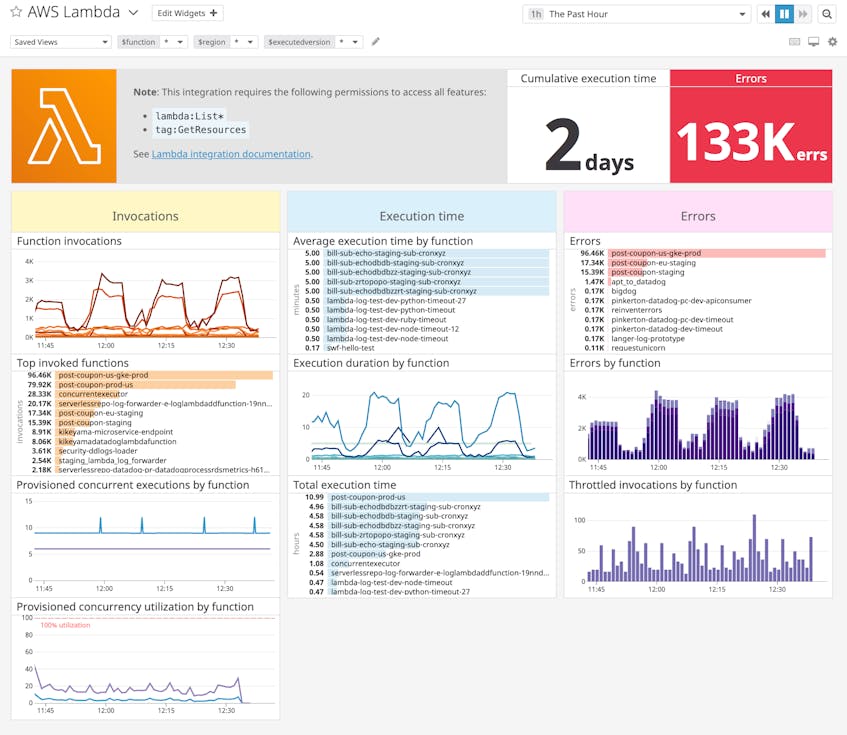Click Execution duration by function widget title
847x735 pixels.
[x=371, y=363]
